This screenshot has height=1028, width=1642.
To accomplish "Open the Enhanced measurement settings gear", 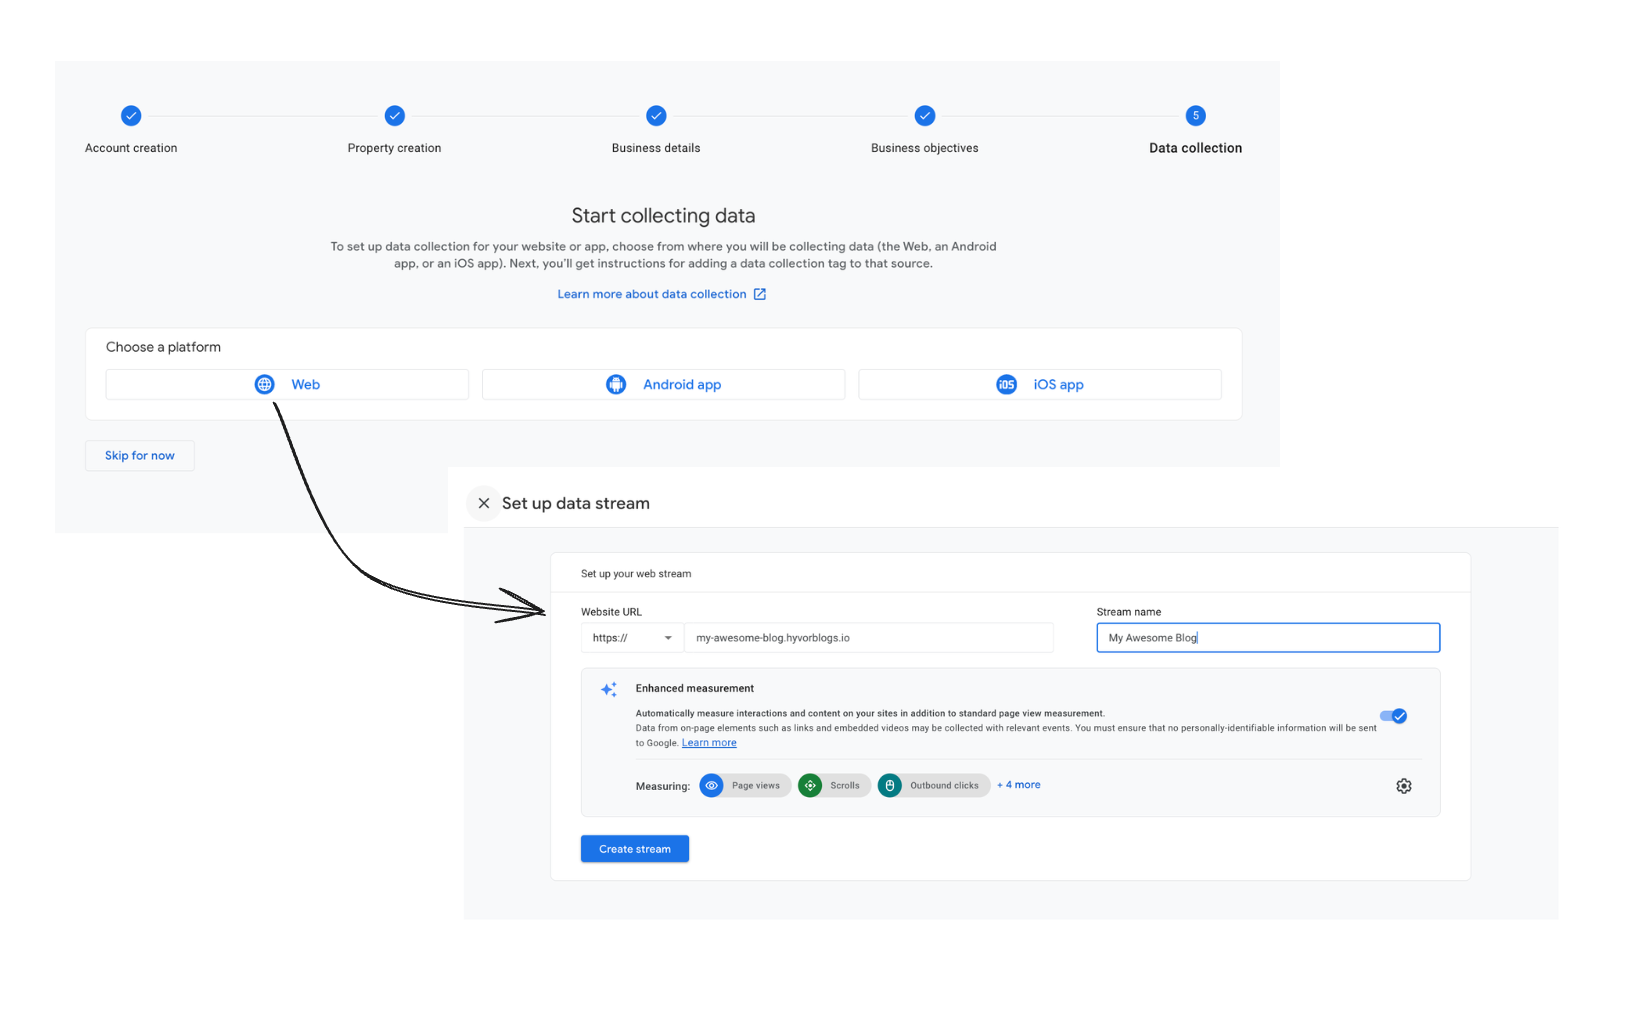I will (x=1403, y=786).
